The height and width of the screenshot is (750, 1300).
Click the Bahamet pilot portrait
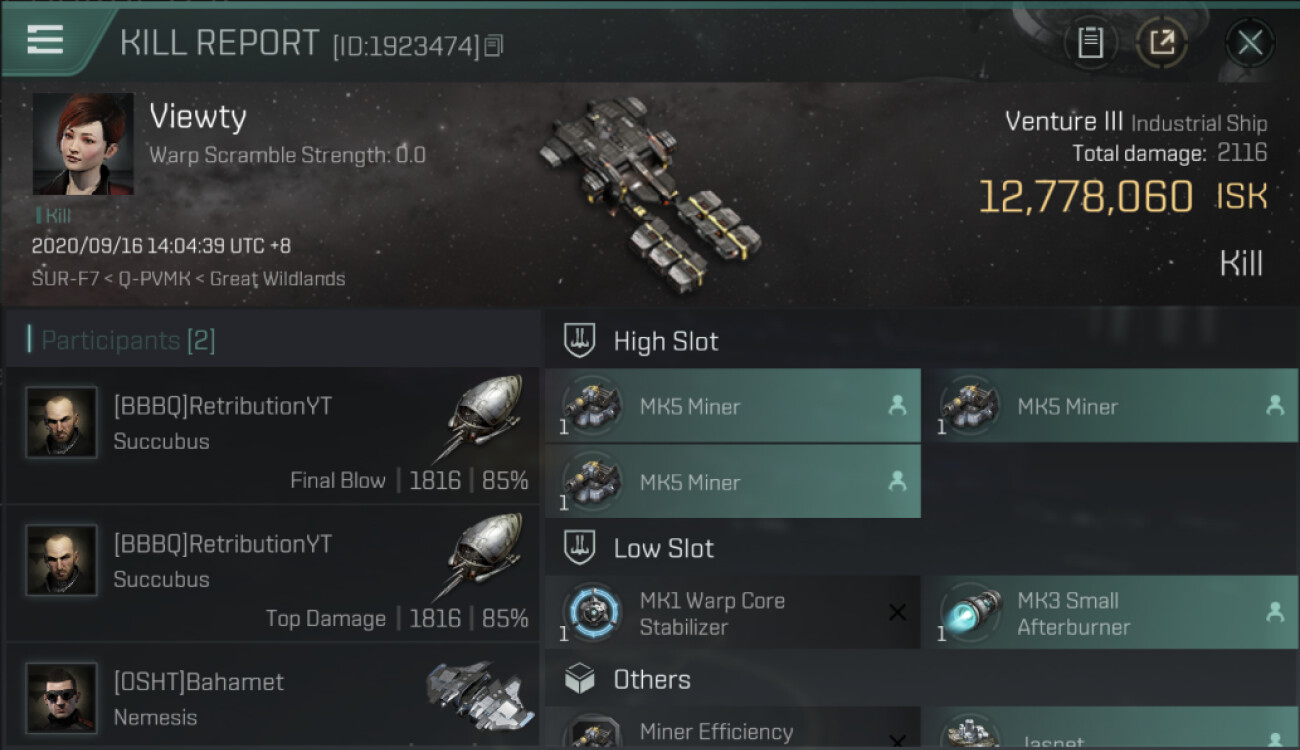coord(62,698)
